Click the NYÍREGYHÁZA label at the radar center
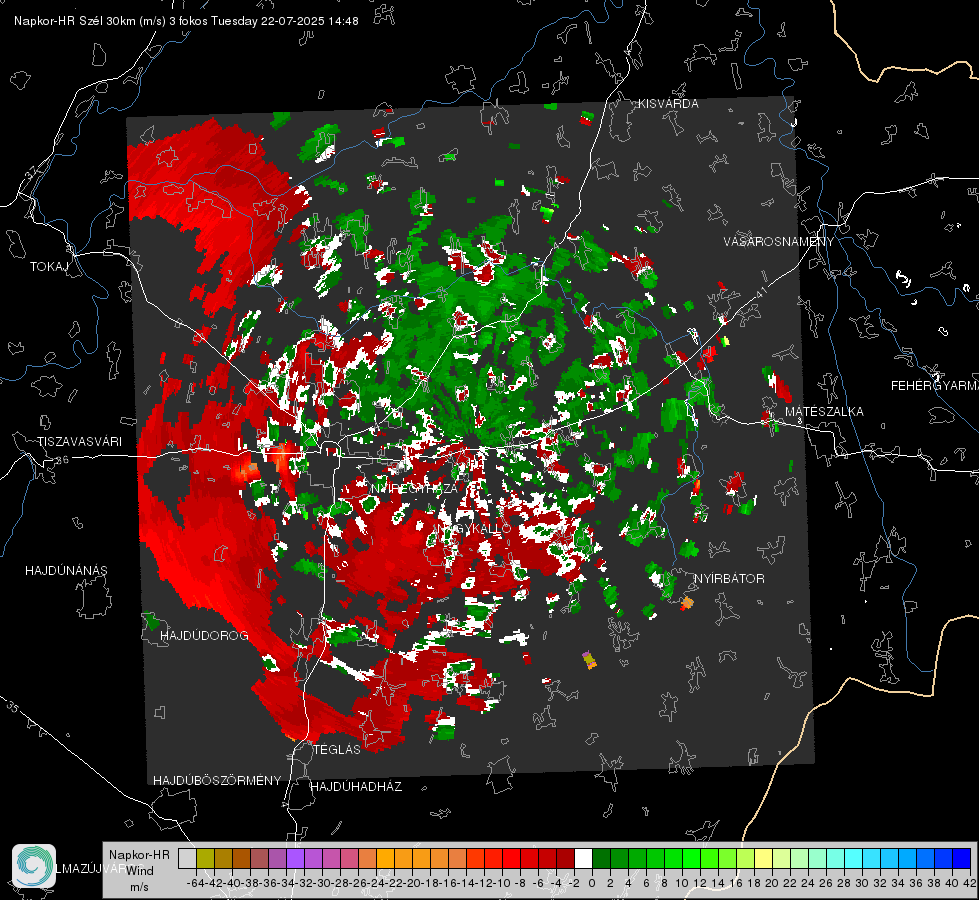 pyautogui.click(x=415, y=488)
